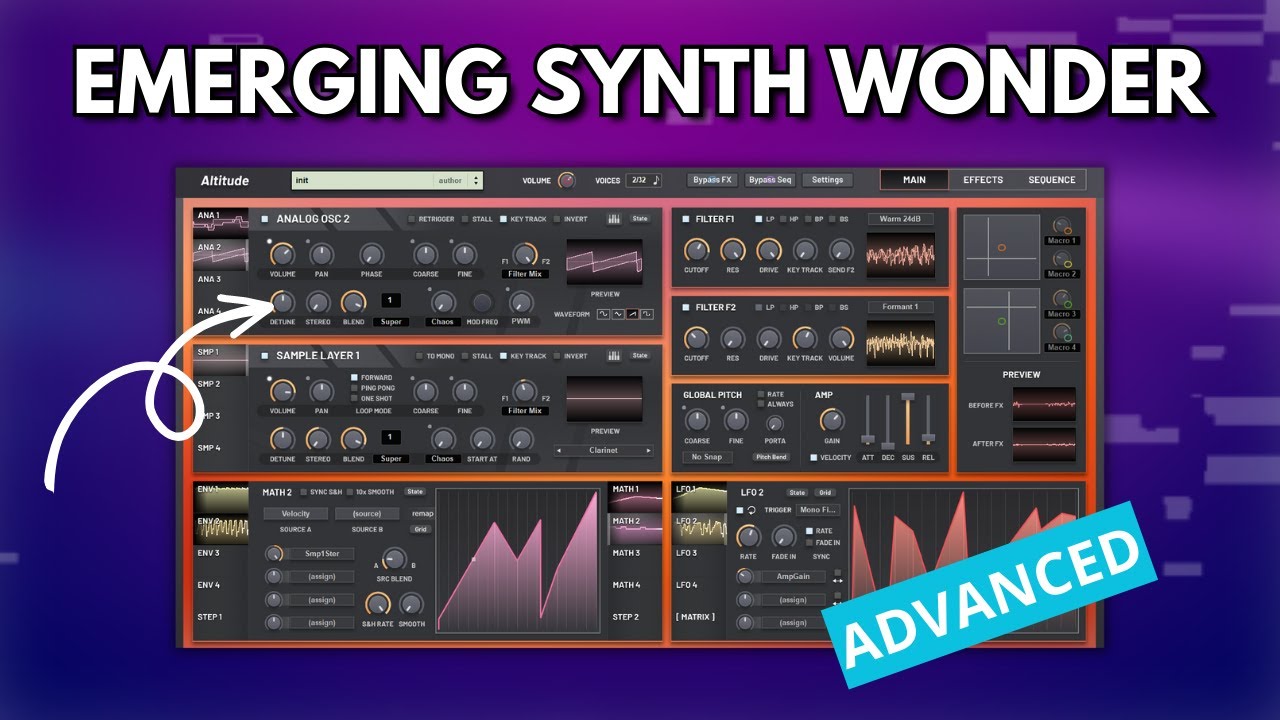Click the Blend knob in Analog Osc 2
1280x720 pixels.
(x=353, y=302)
